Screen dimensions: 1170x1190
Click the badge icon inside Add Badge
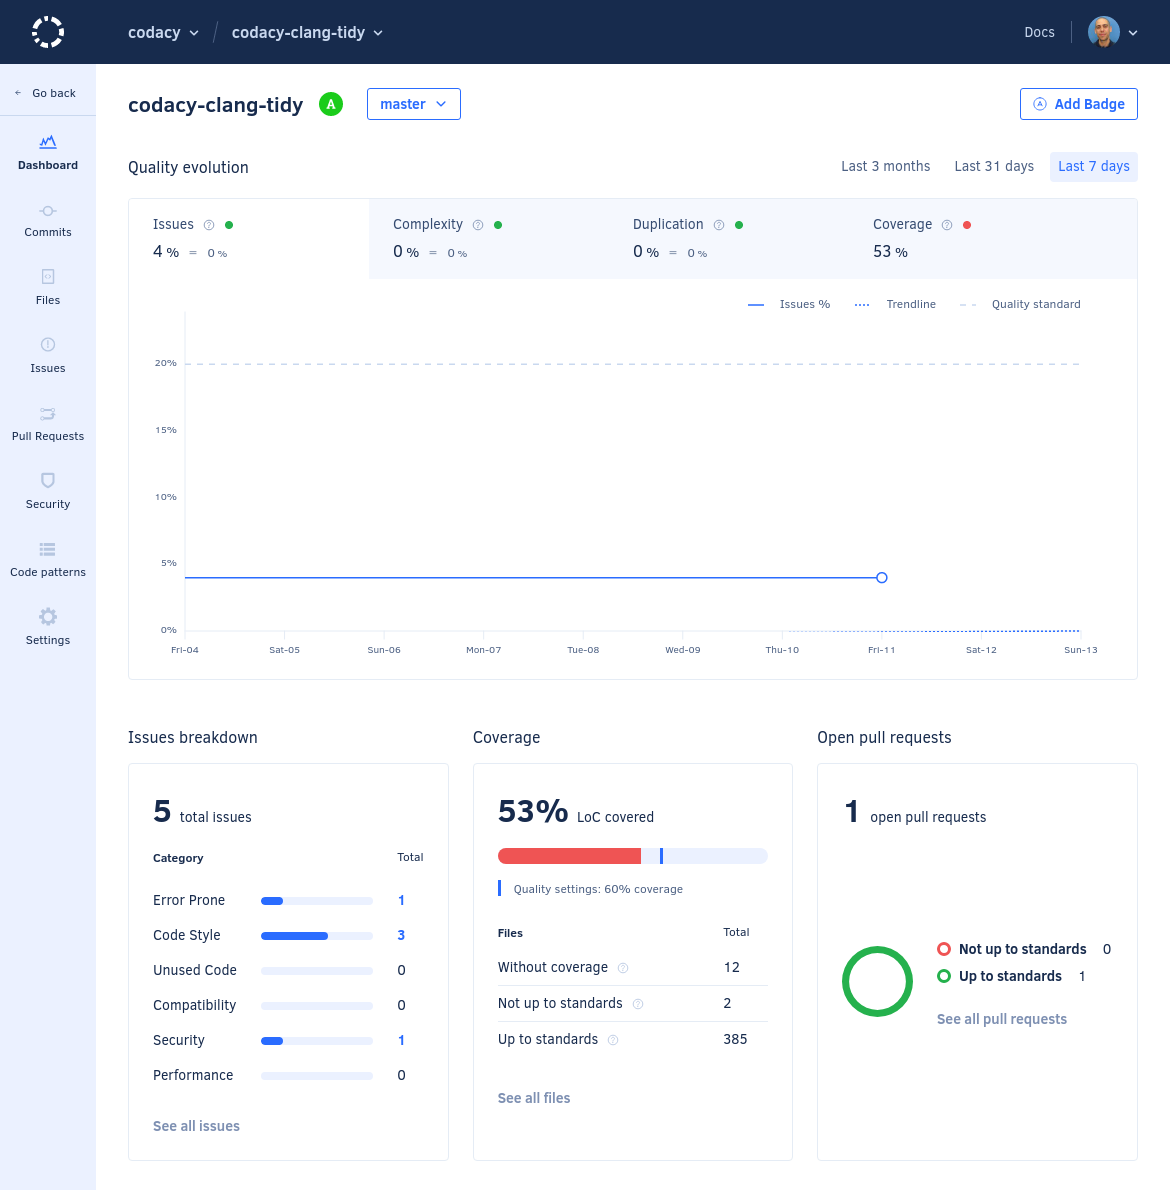[1040, 104]
